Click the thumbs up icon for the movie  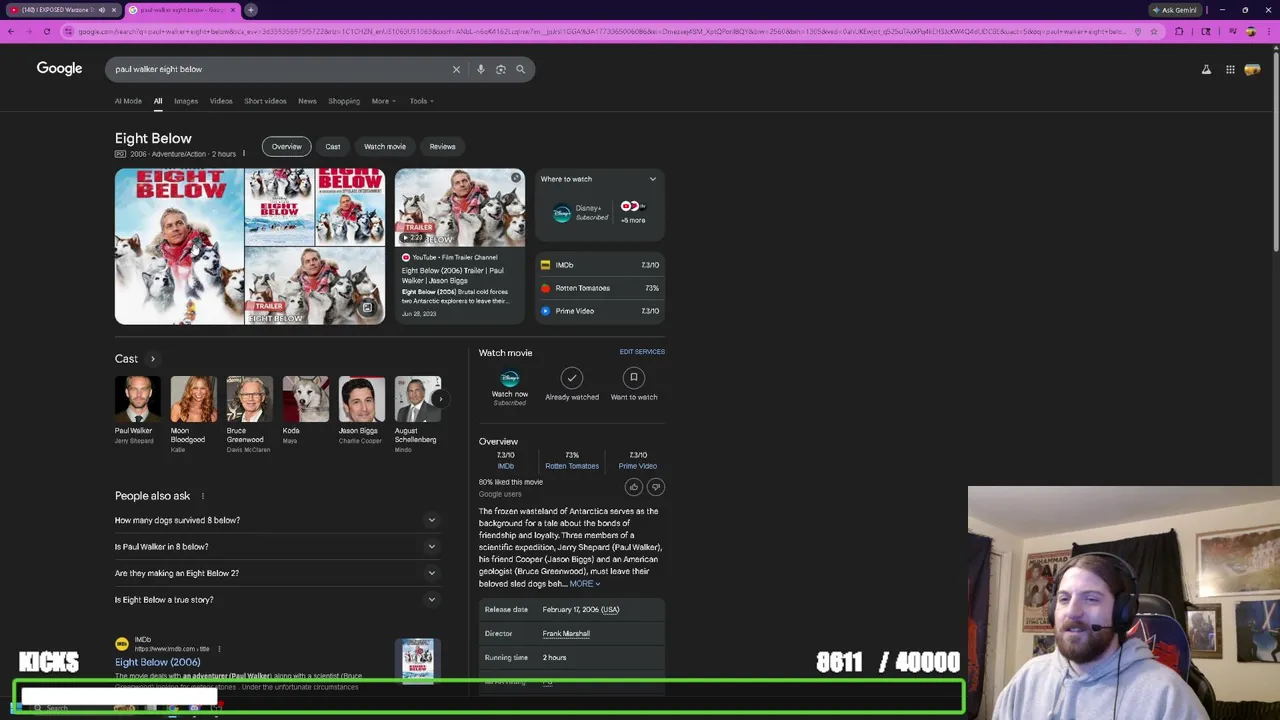634,487
